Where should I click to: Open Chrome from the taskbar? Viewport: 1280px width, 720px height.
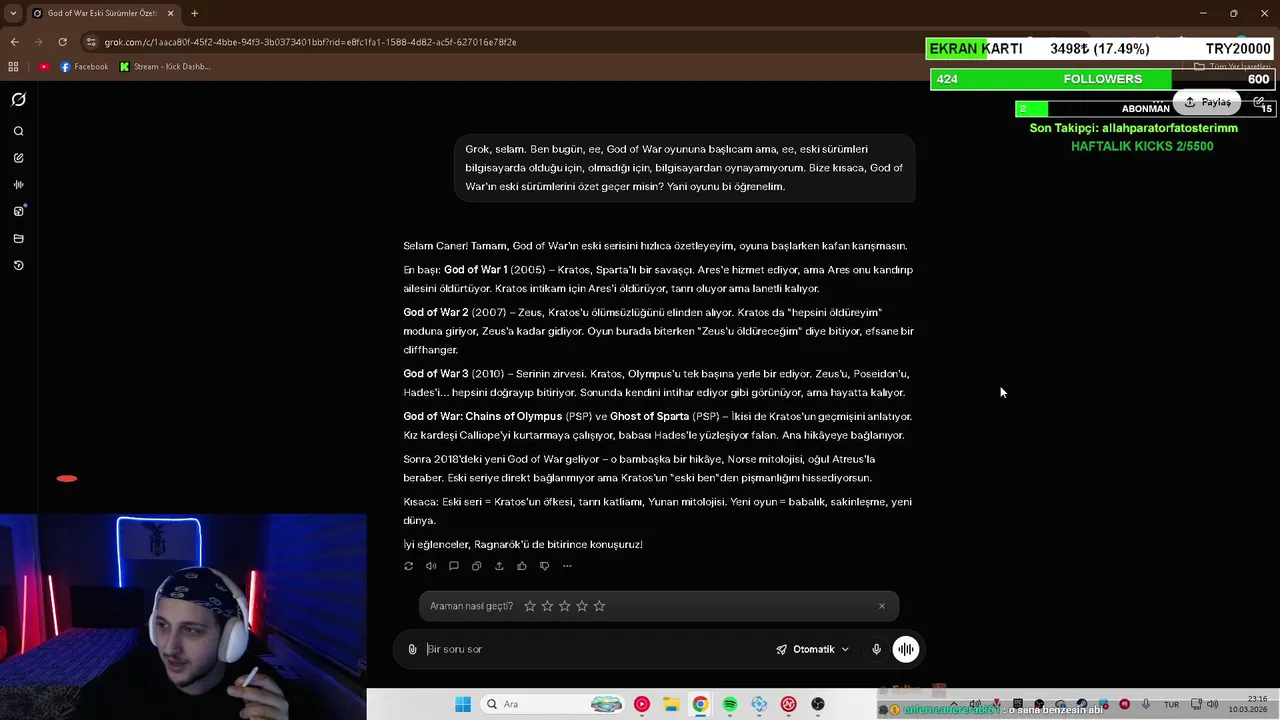(700, 704)
